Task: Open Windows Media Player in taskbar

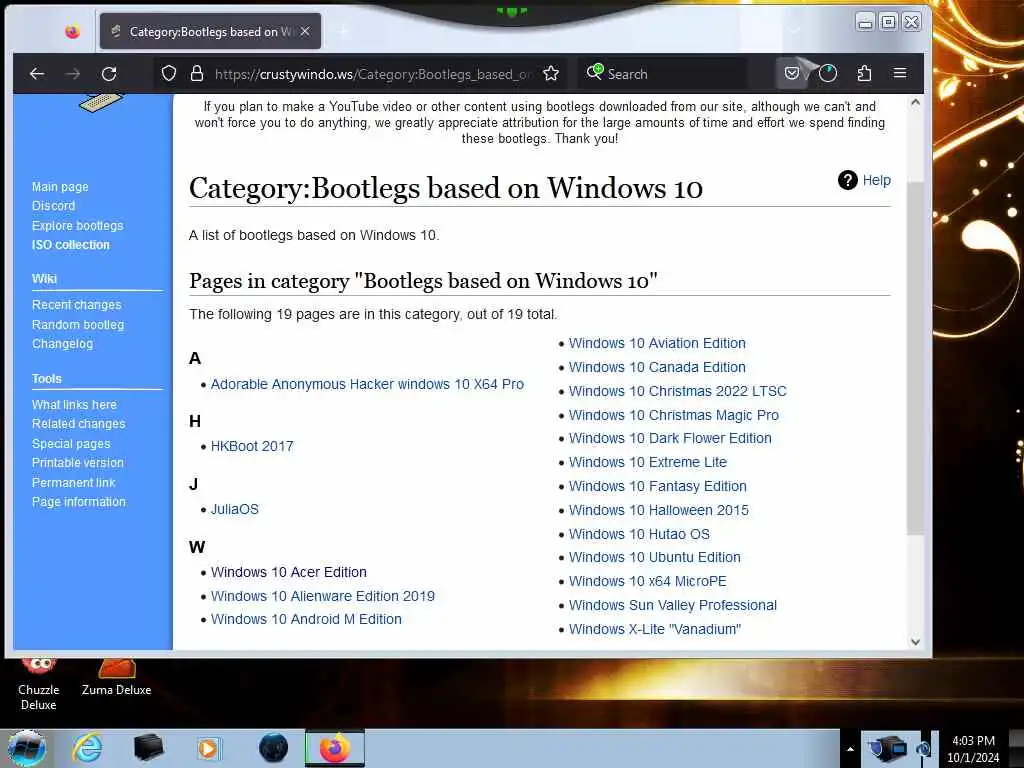Action: [209, 748]
